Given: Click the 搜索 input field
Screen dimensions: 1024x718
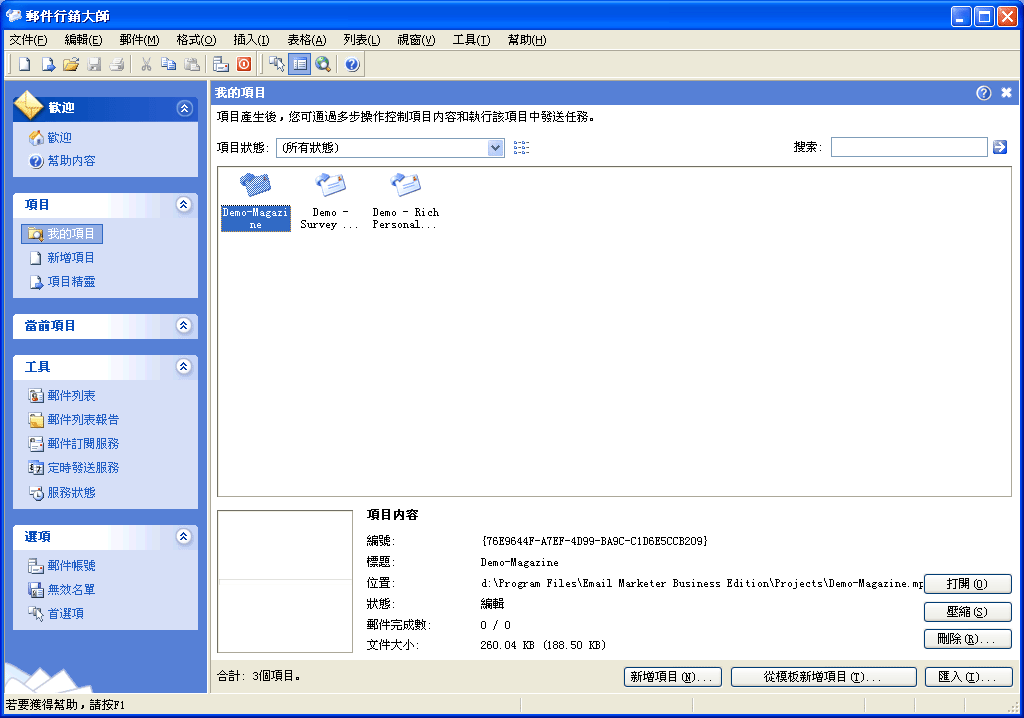Looking at the screenshot, I should (x=908, y=147).
